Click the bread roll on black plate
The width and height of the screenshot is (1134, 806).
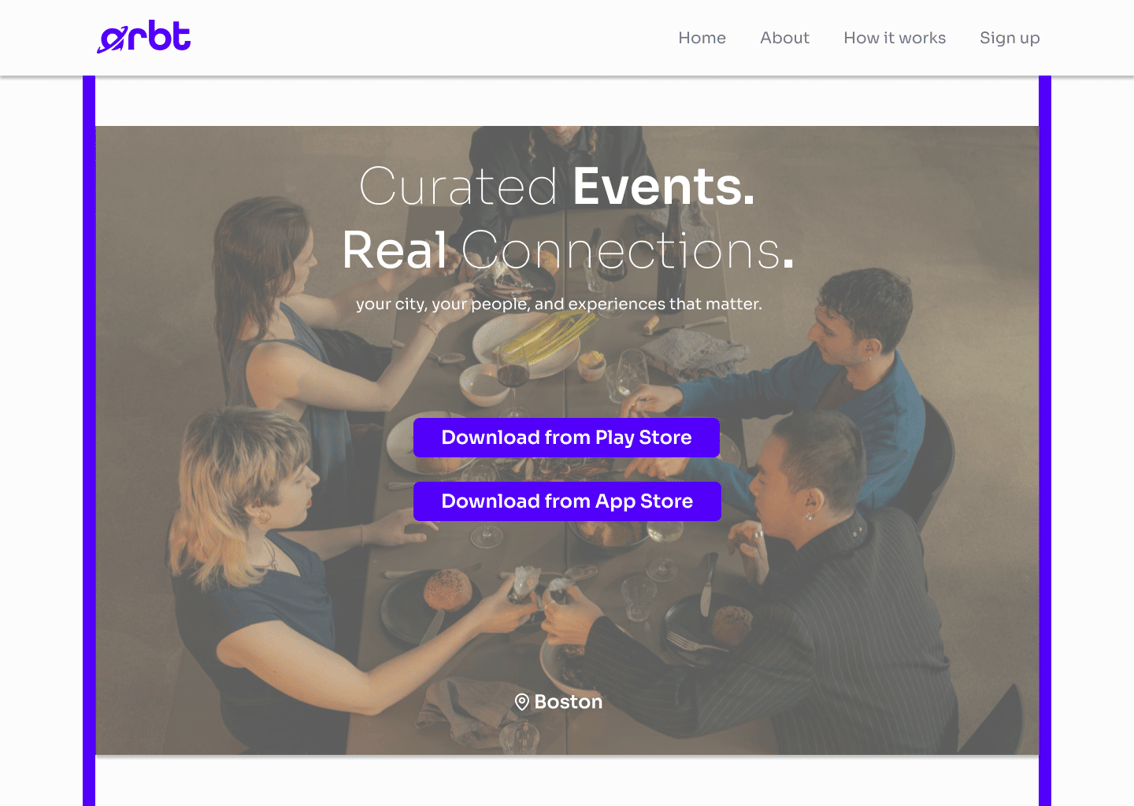click(448, 590)
